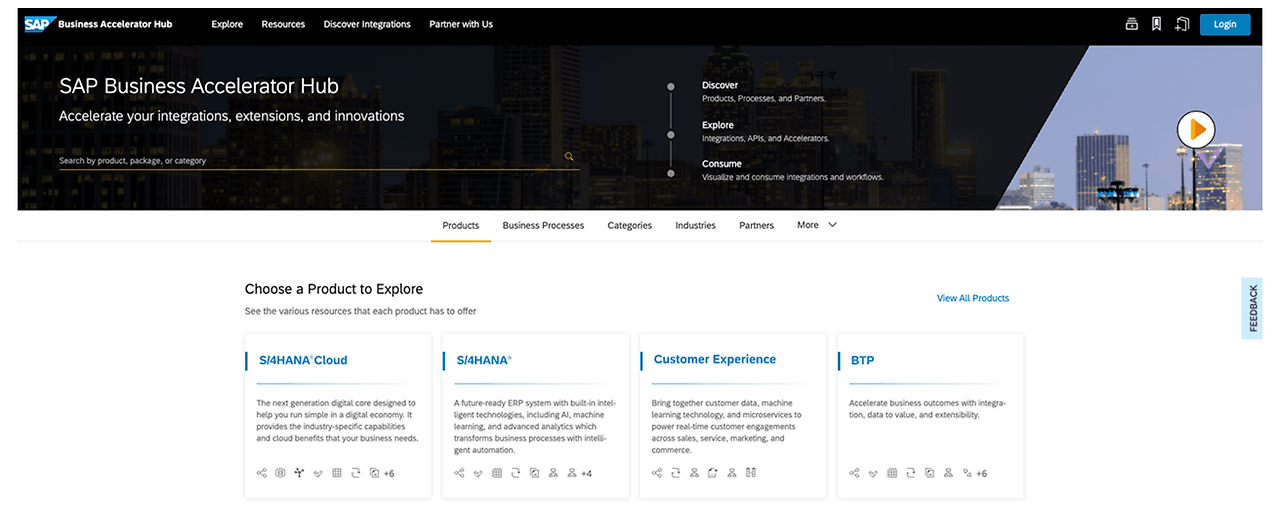Open the Feedback side tab
Viewport: 1280px width, 509px height.
pos(1252,308)
